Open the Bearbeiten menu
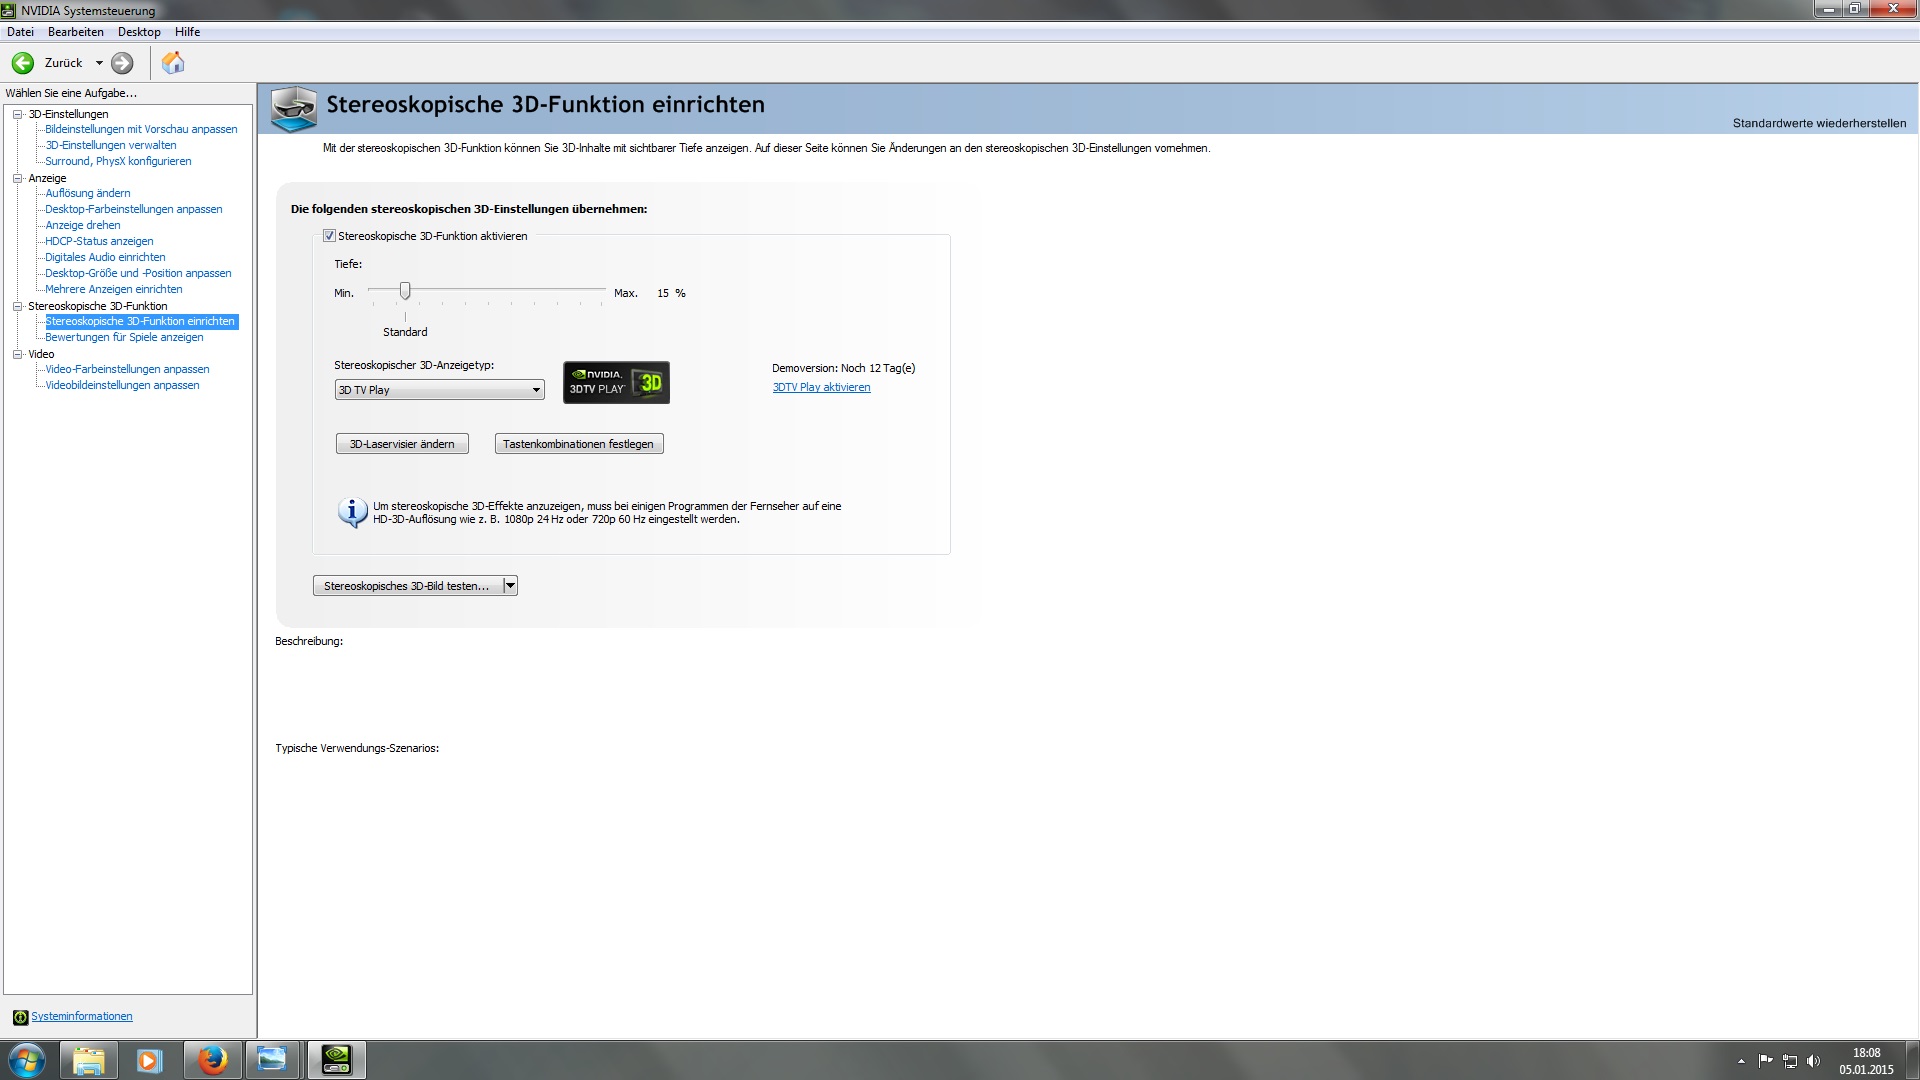 pos(75,32)
